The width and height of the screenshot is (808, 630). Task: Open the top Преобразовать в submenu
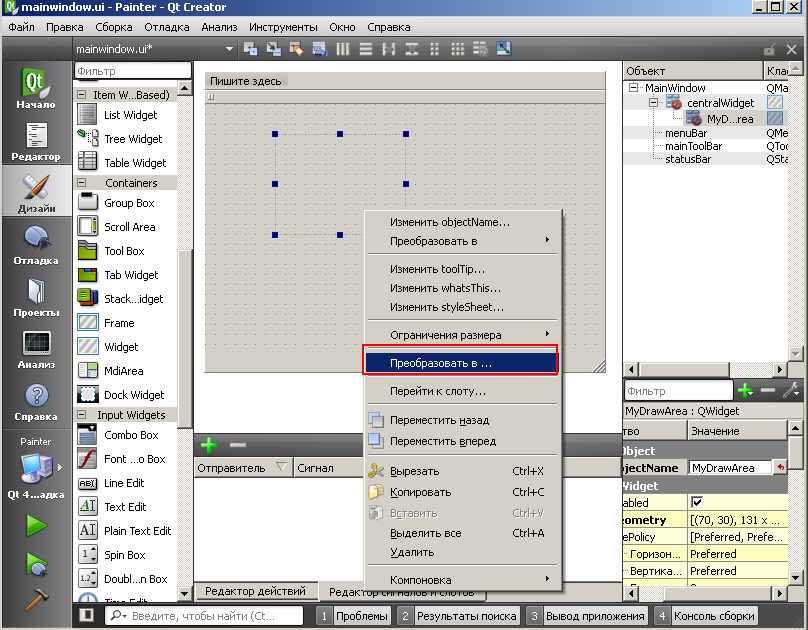pos(462,241)
